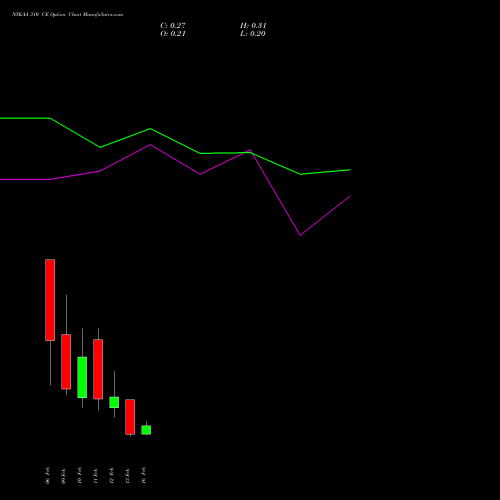Click the NYKAA 210 CE Option Chart title
The image size is (500, 500).
(68, 15)
